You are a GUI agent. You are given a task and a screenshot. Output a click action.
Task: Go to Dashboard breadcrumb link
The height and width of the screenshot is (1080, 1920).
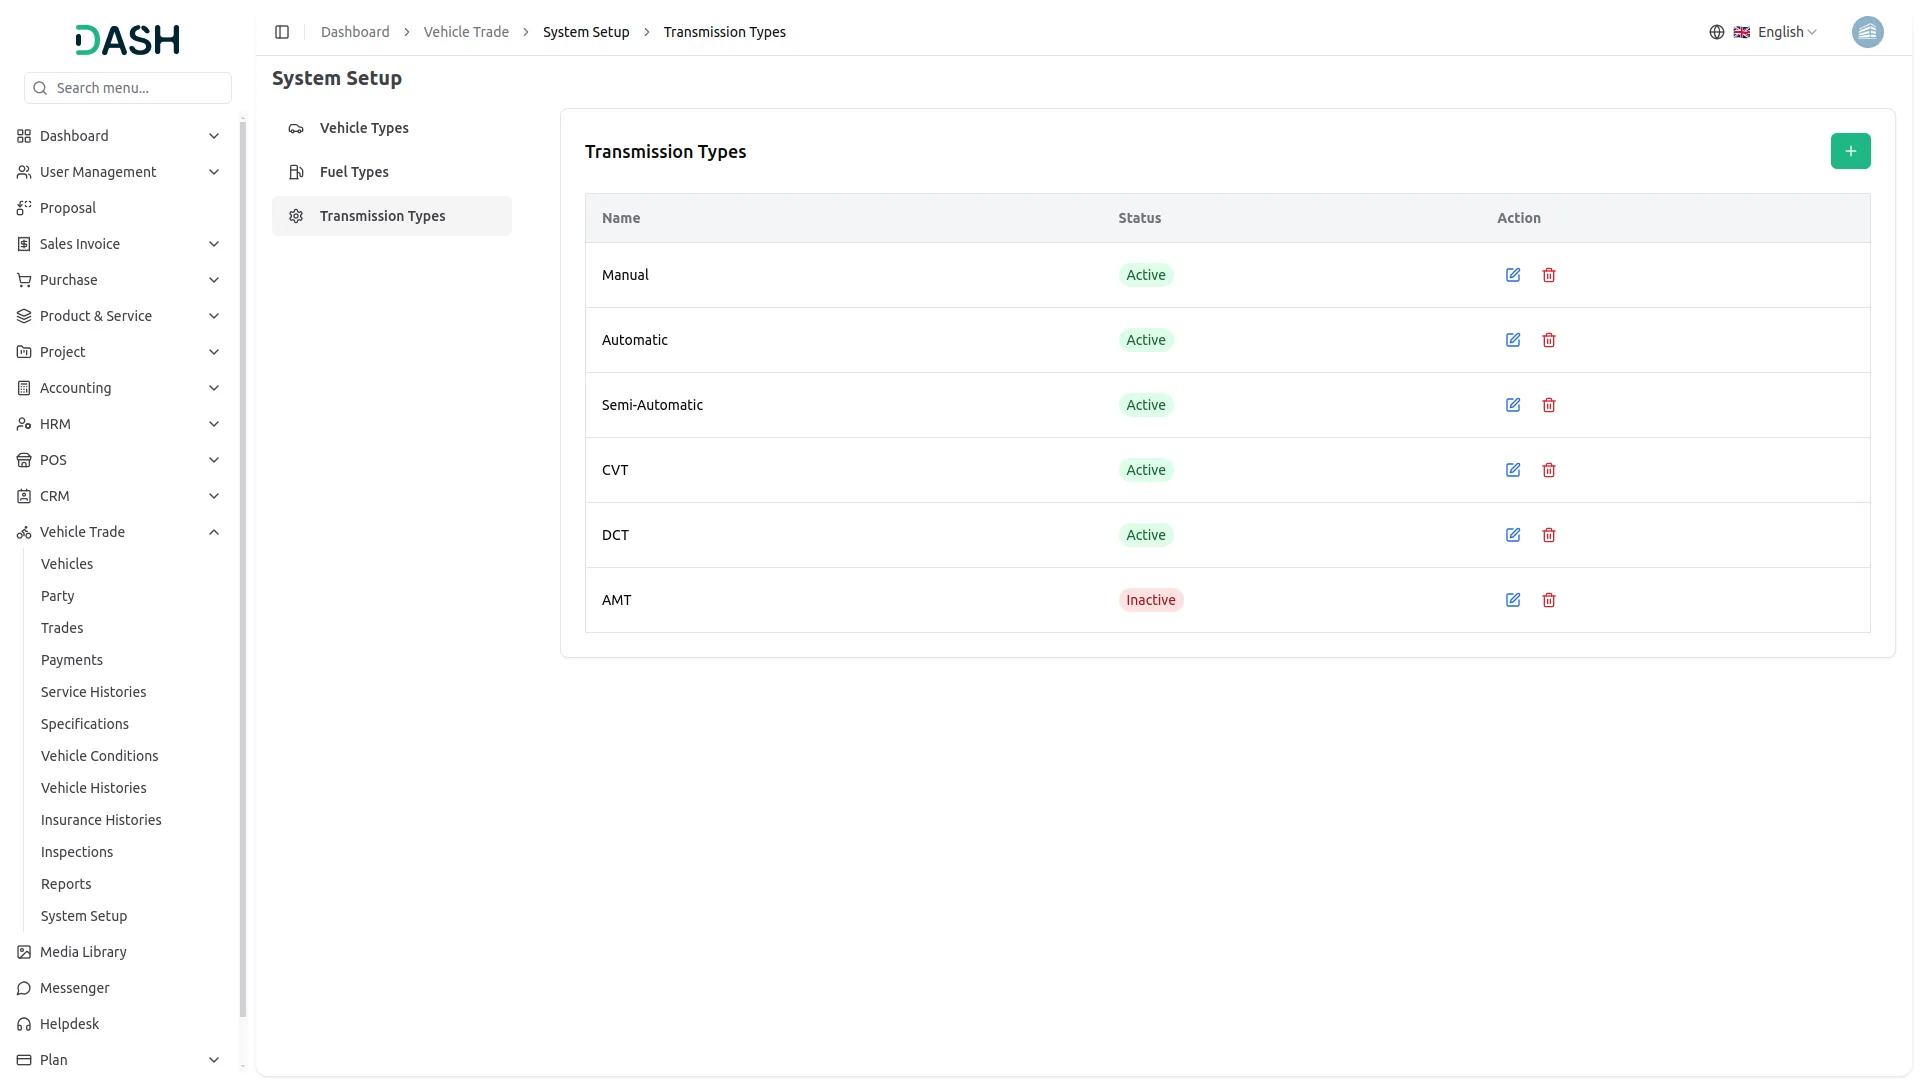click(x=355, y=32)
